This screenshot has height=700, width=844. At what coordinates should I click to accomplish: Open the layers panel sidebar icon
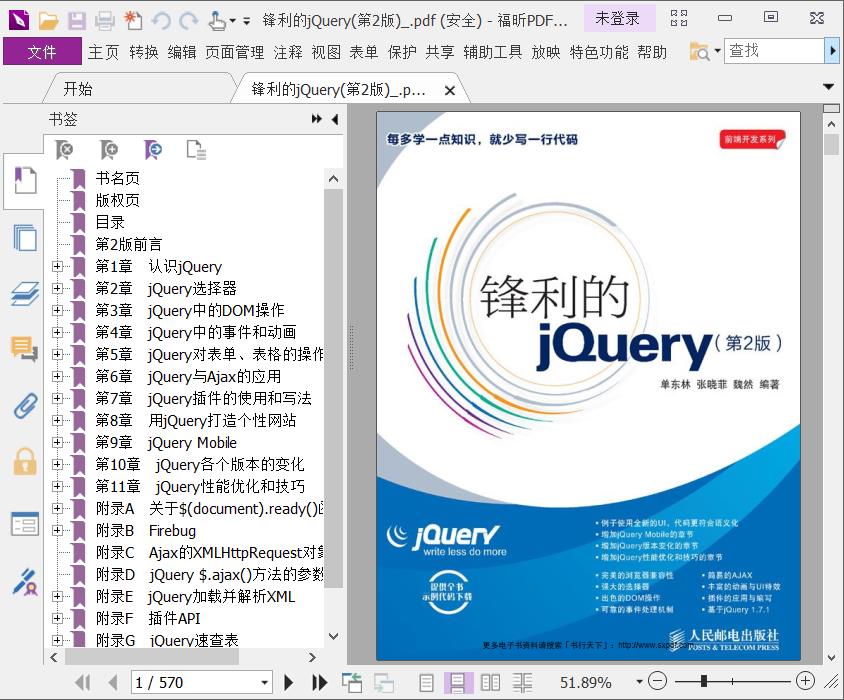point(25,293)
